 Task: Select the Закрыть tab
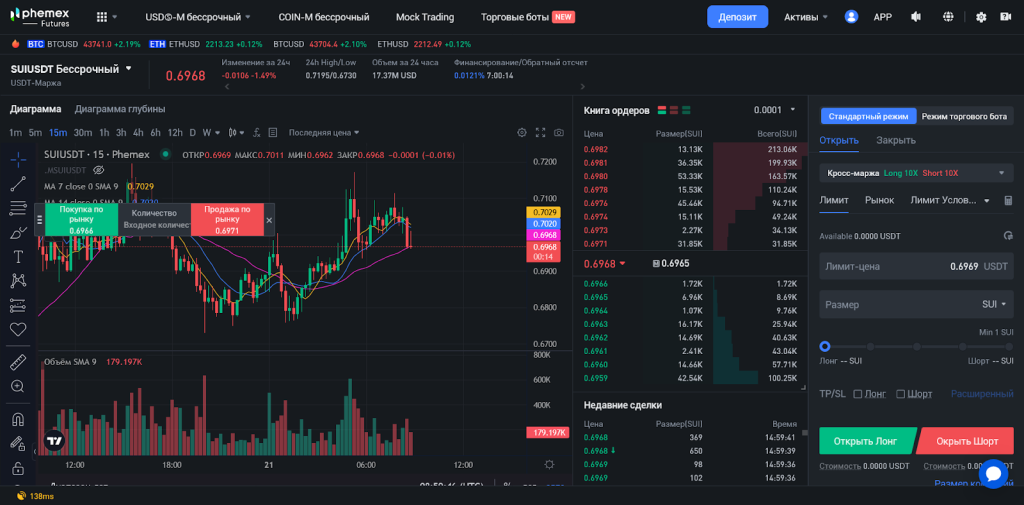click(x=896, y=140)
